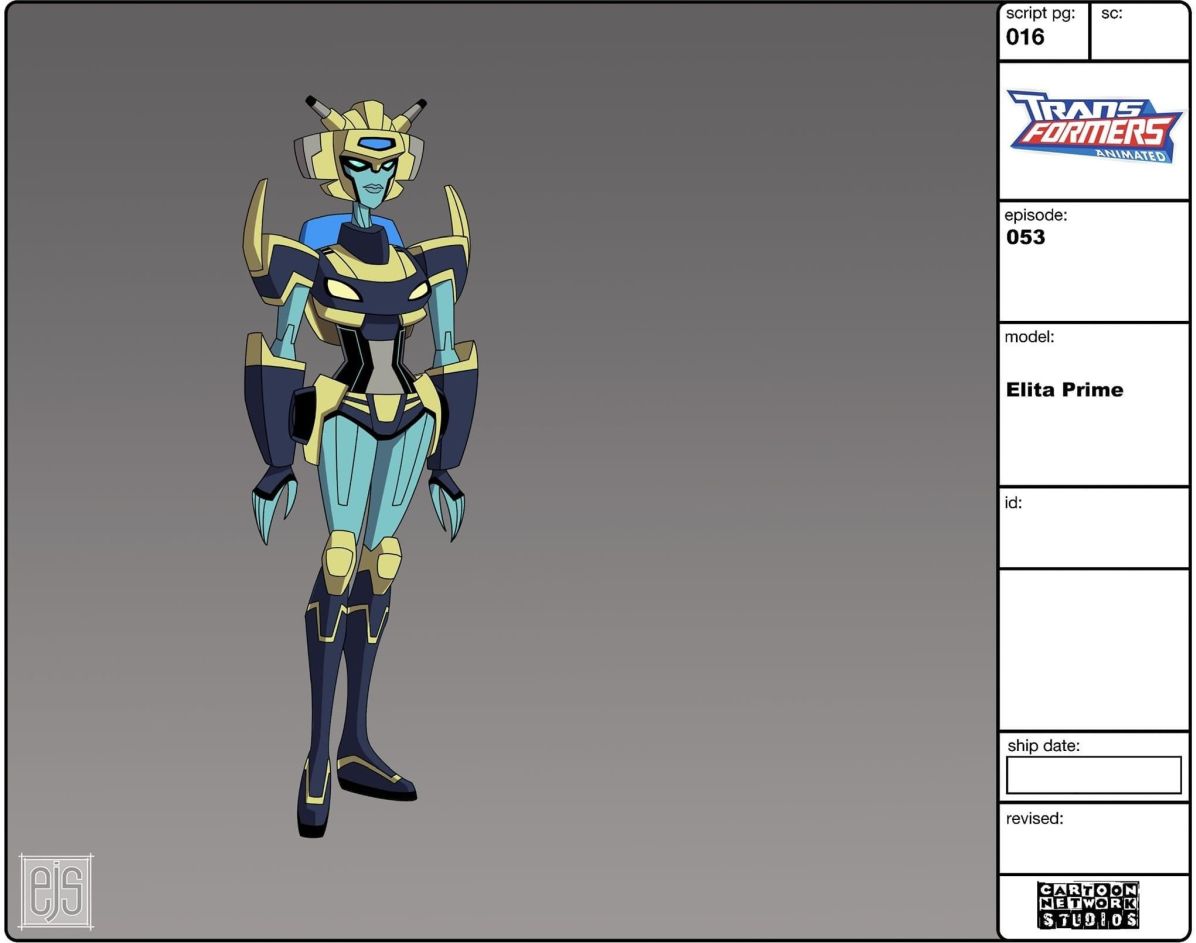1196x943 pixels.
Task: Click the black panel on the forearm
Action: (x=301, y=411)
